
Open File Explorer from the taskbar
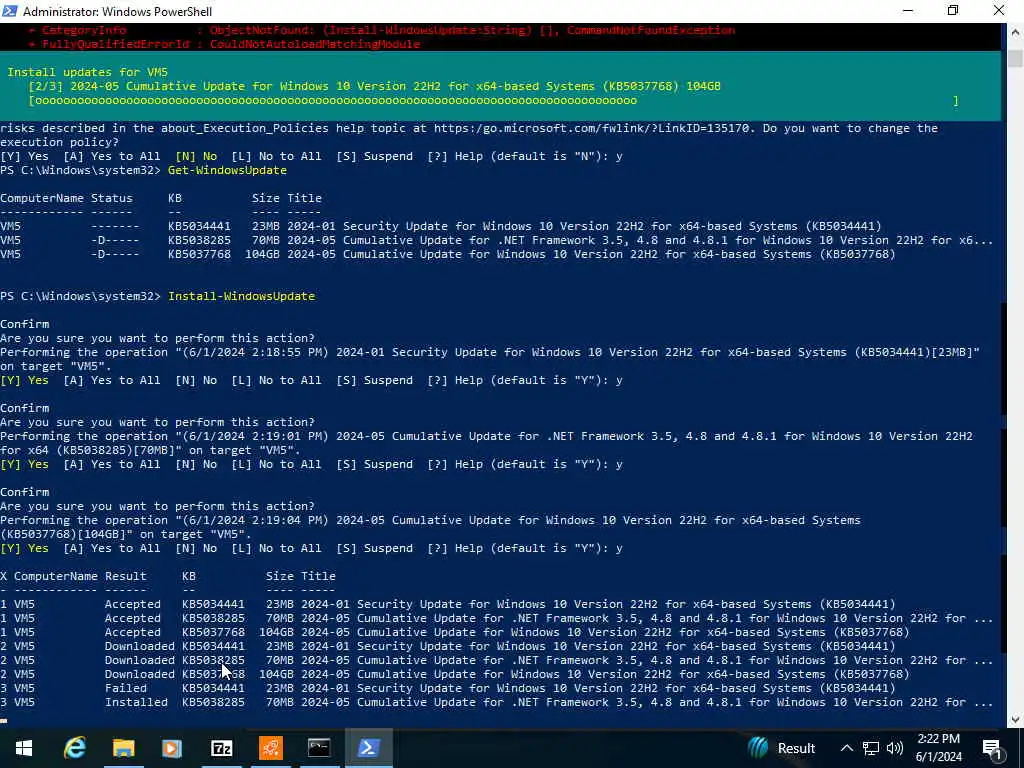[x=123, y=748]
